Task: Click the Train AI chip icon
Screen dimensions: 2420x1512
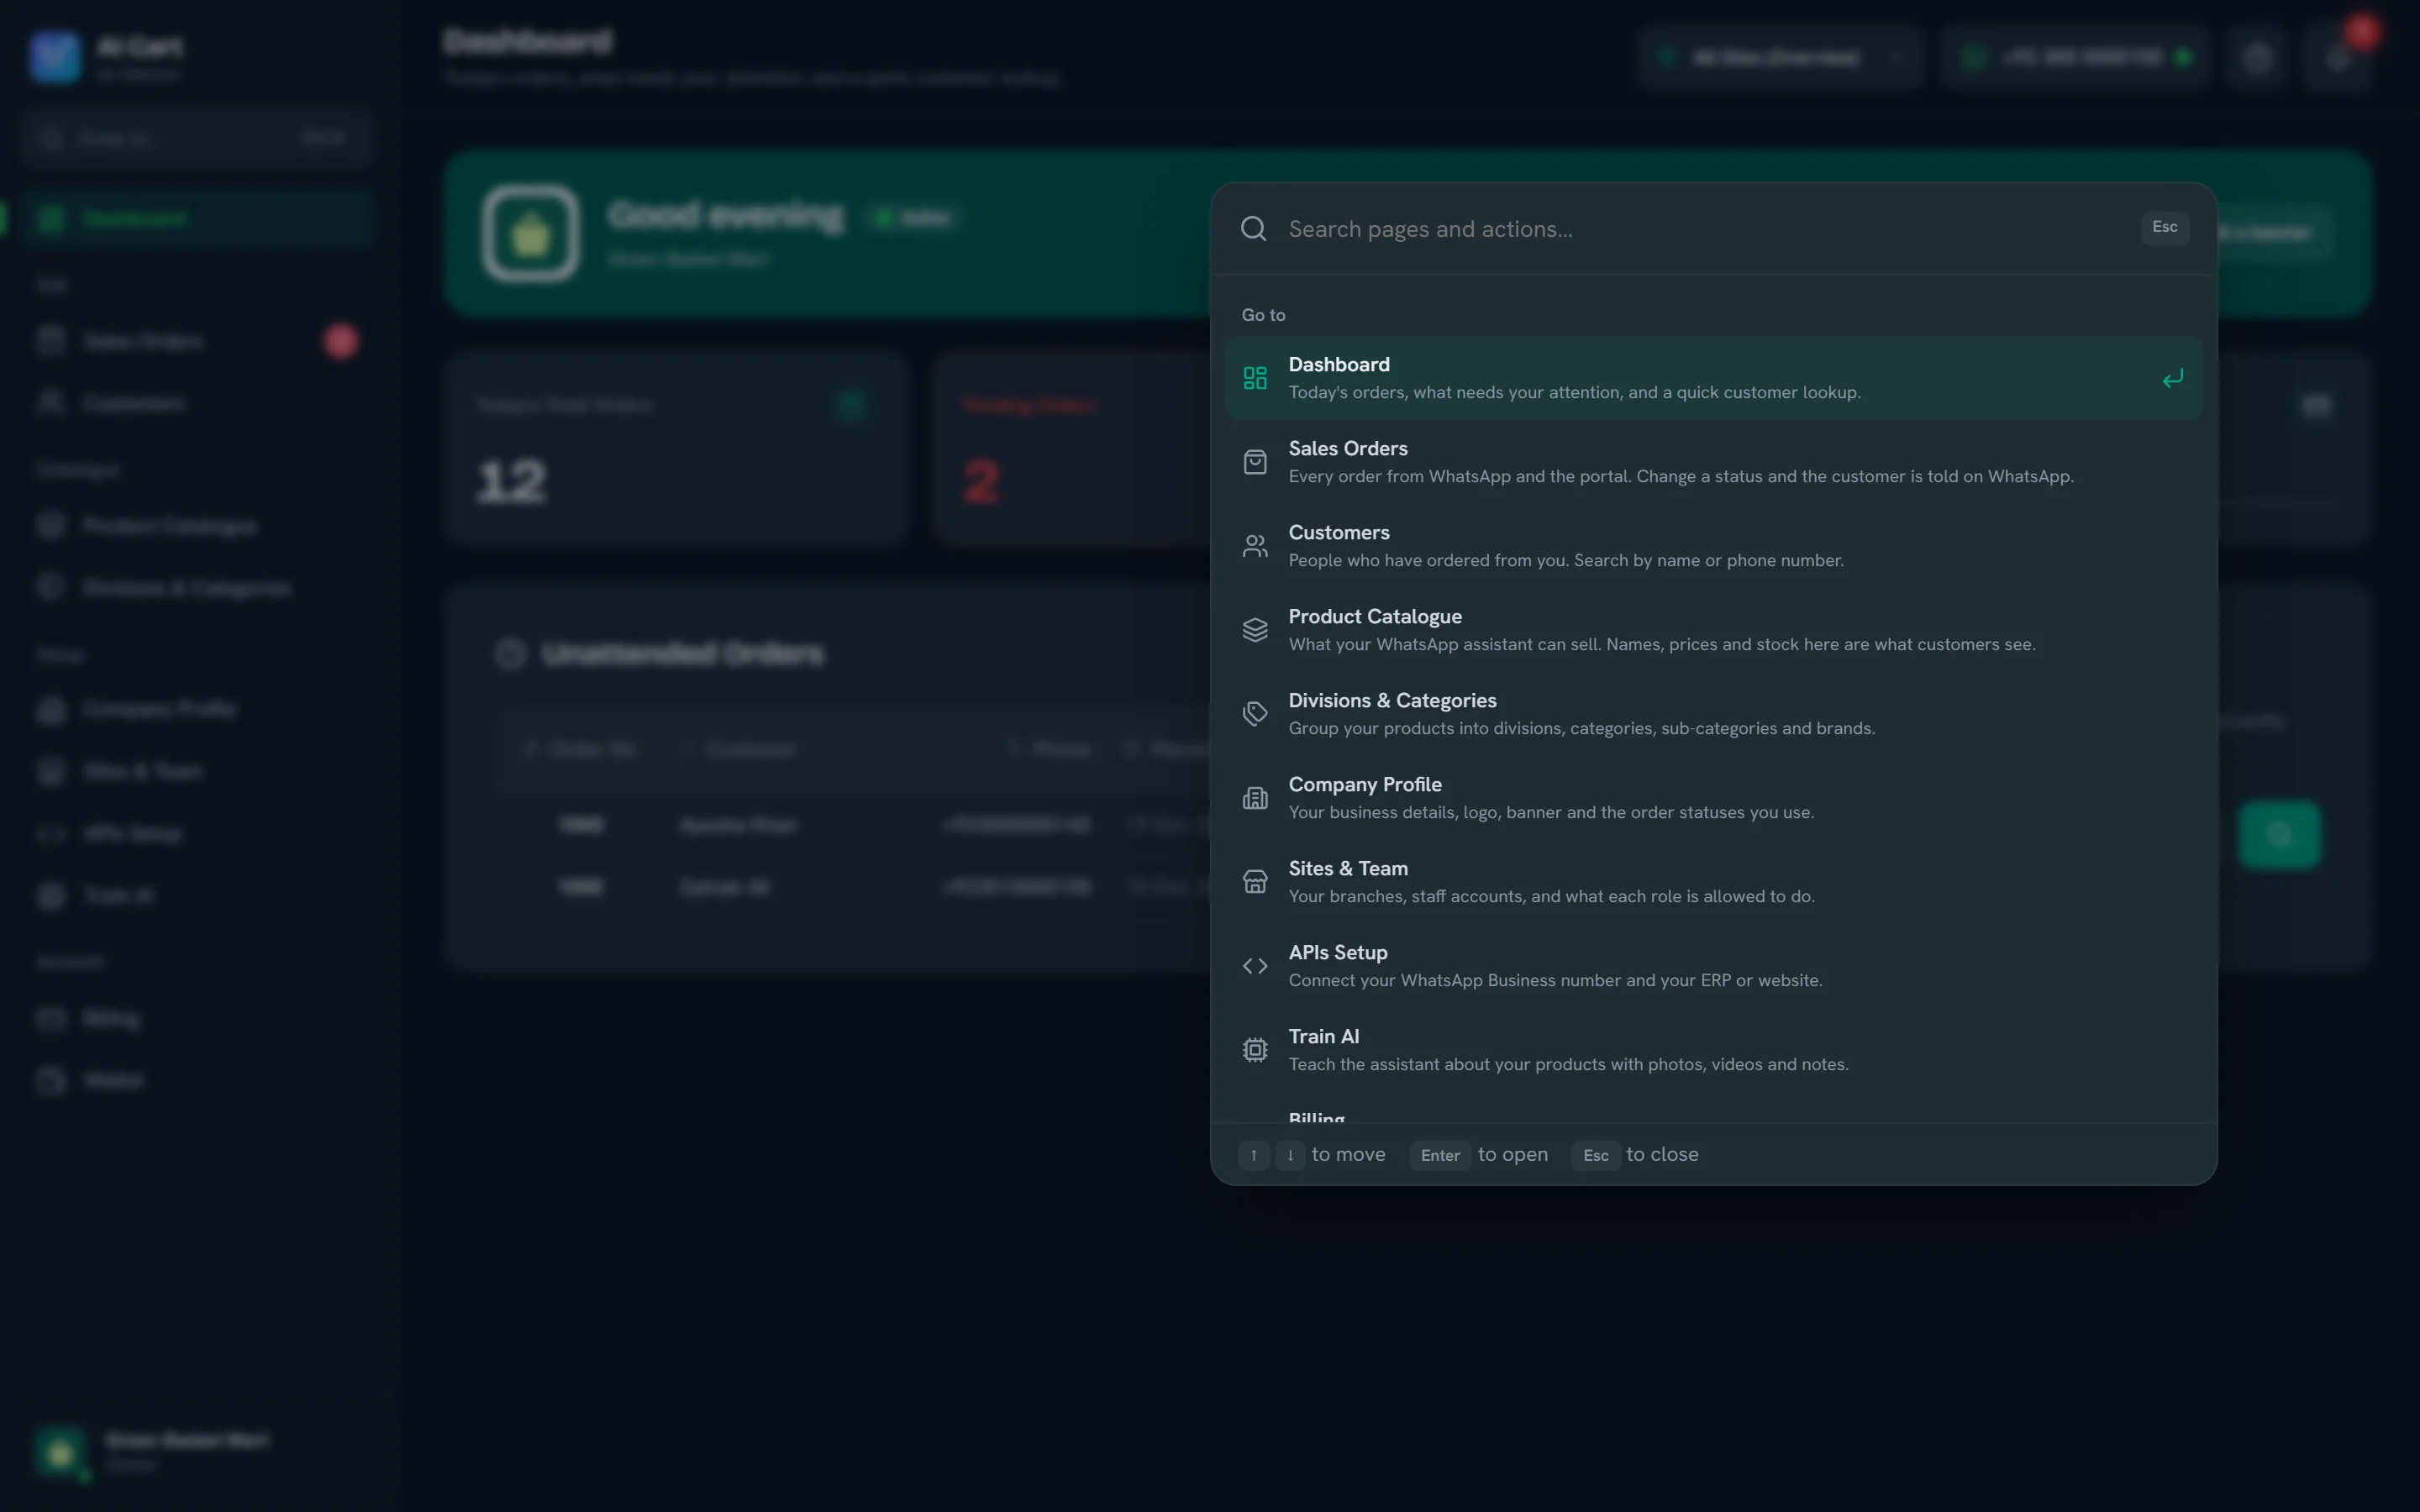Action: 1254,1050
